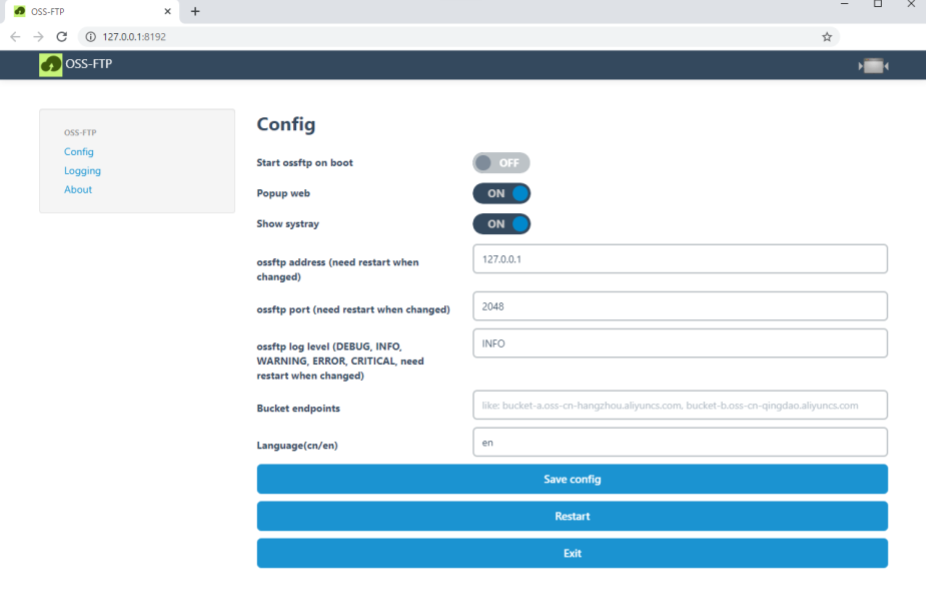
Task: Click the 'Show systray' label
Action: [x=288, y=224]
